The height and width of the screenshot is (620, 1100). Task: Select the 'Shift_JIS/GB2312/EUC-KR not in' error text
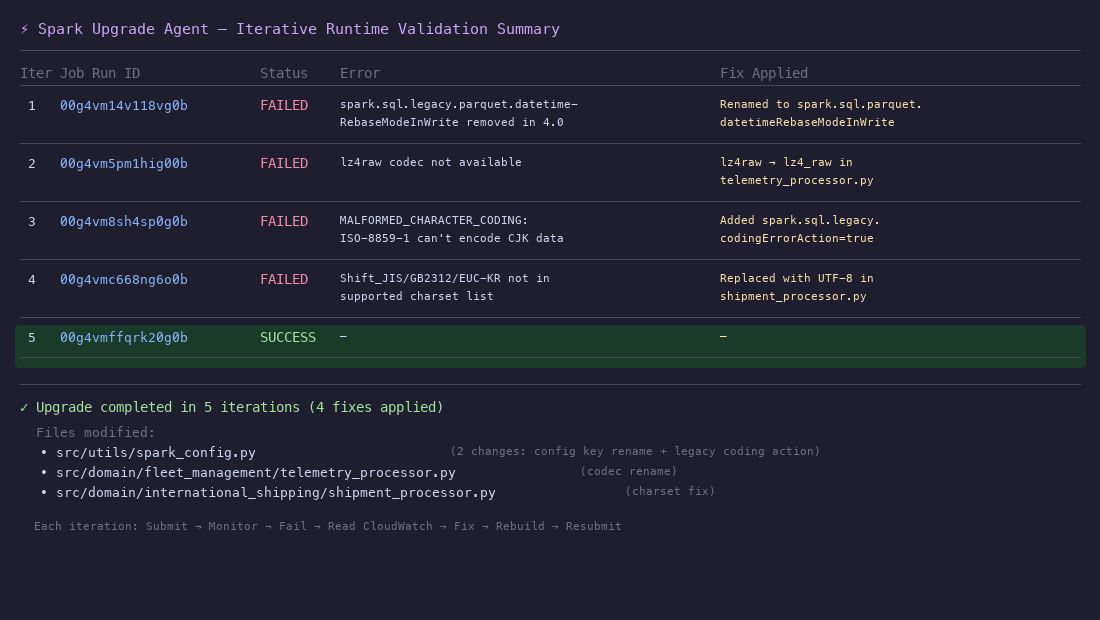point(445,279)
